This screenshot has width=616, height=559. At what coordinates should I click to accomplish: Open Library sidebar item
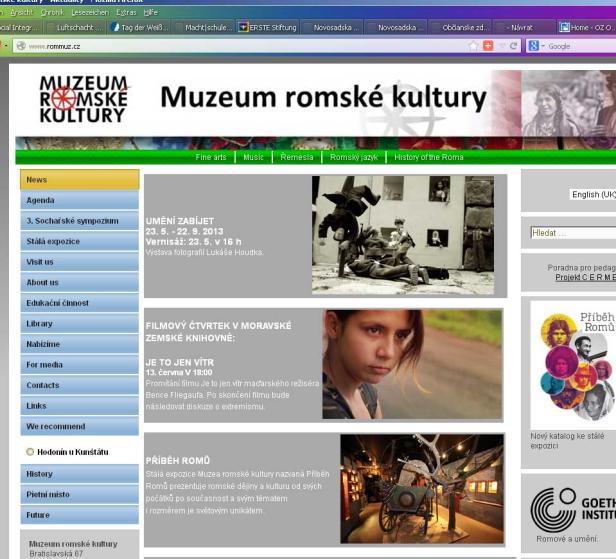(80, 324)
